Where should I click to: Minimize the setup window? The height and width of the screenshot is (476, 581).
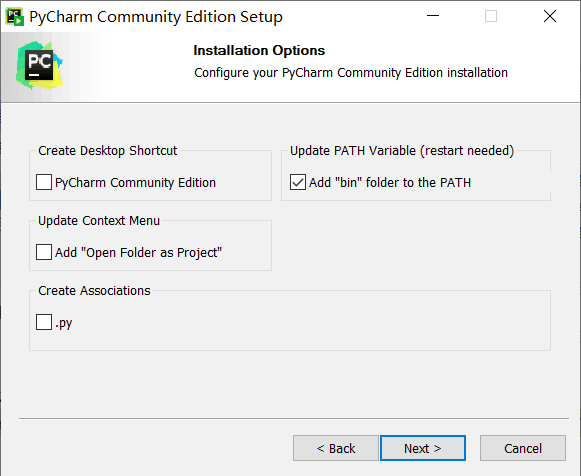[433, 16]
